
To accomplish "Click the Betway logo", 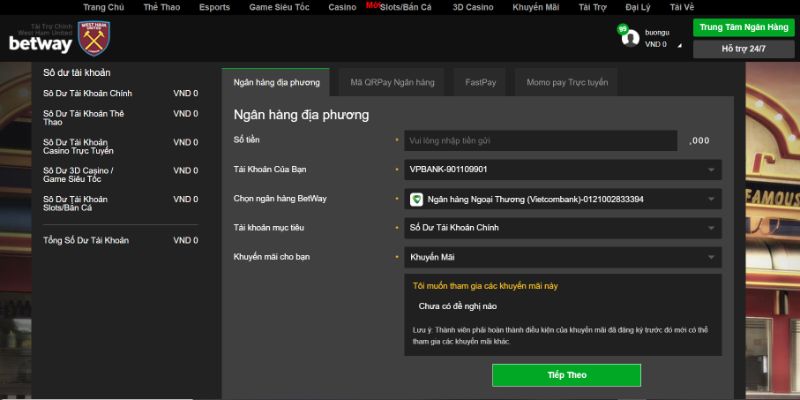I will point(40,44).
